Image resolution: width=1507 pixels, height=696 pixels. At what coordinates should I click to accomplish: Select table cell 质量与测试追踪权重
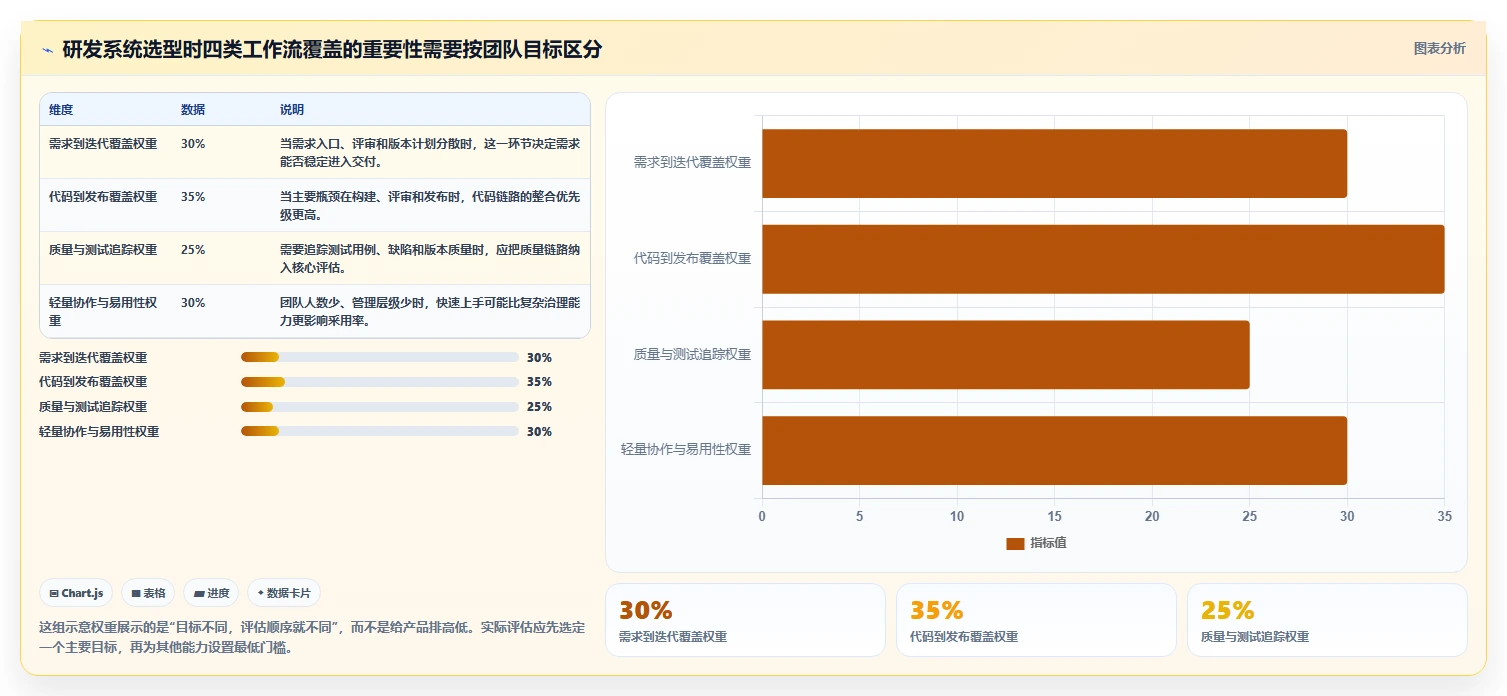(103, 250)
